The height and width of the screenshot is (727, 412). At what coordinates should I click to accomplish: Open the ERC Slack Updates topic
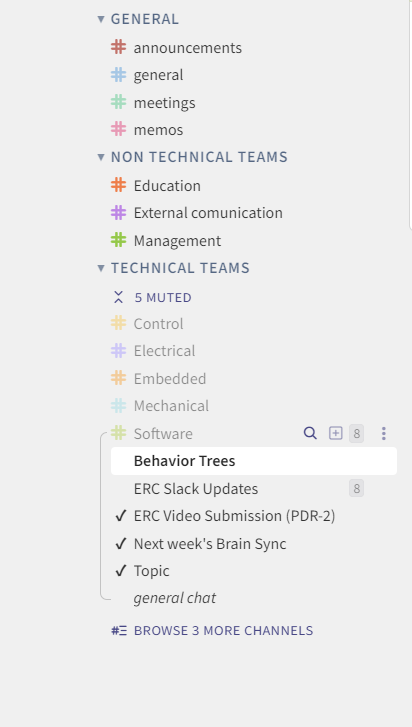click(196, 489)
